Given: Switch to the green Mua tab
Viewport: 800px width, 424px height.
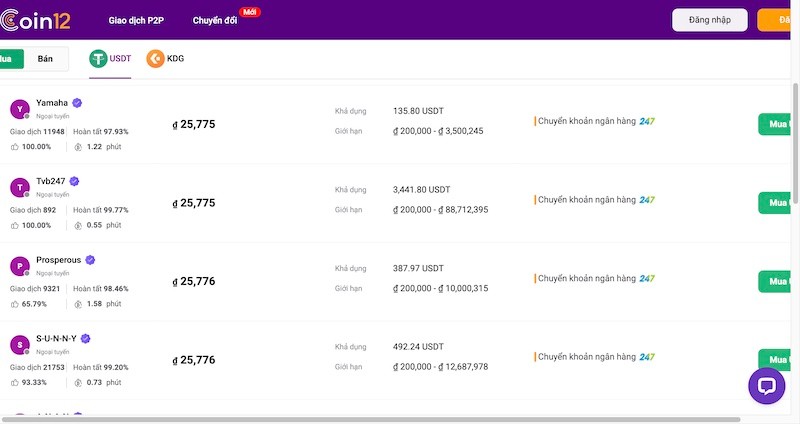Looking at the screenshot, I should 11,59.
